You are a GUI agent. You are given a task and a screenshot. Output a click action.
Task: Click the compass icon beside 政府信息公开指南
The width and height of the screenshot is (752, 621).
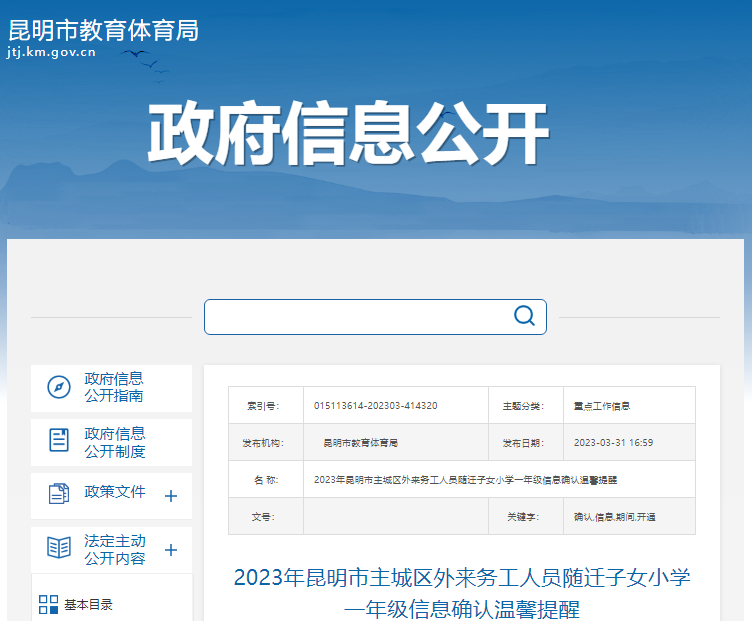(x=59, y=387)
